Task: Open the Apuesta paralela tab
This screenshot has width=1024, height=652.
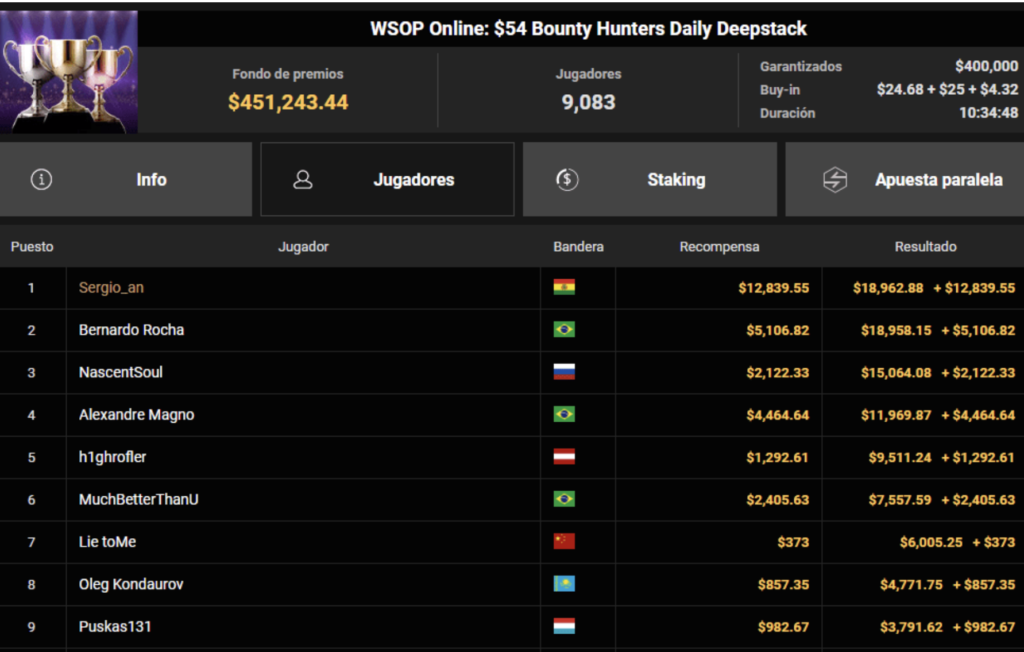Action: (904, 179)
